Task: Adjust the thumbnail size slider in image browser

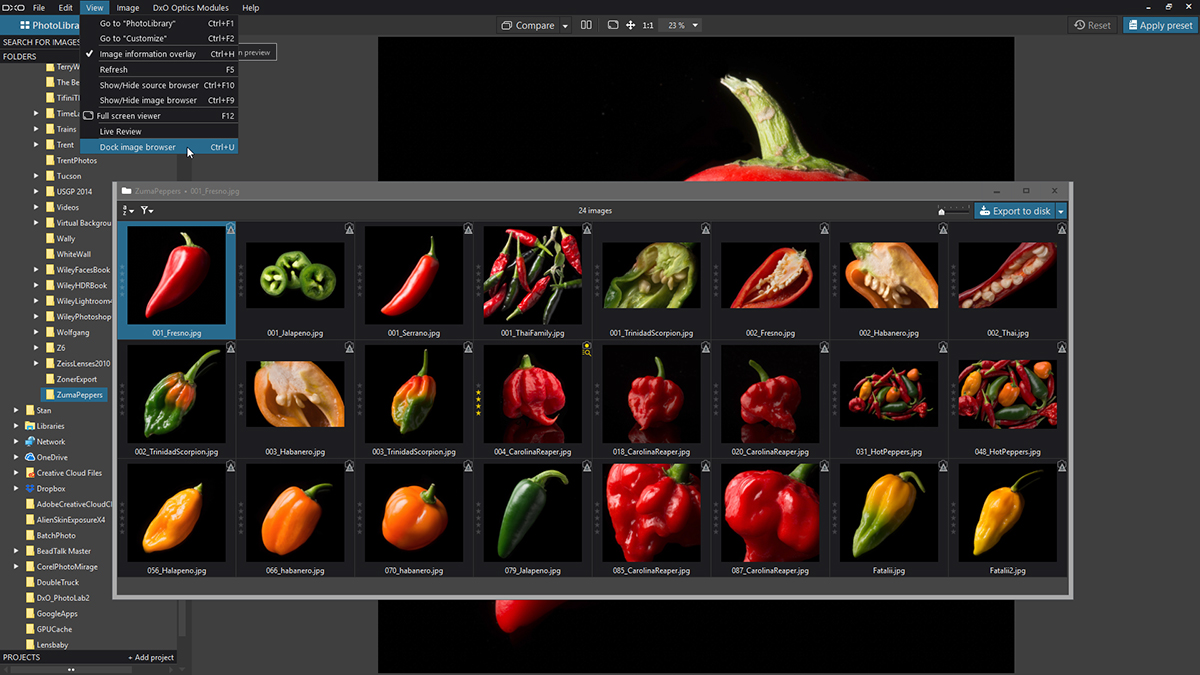Action: (954, 211)
